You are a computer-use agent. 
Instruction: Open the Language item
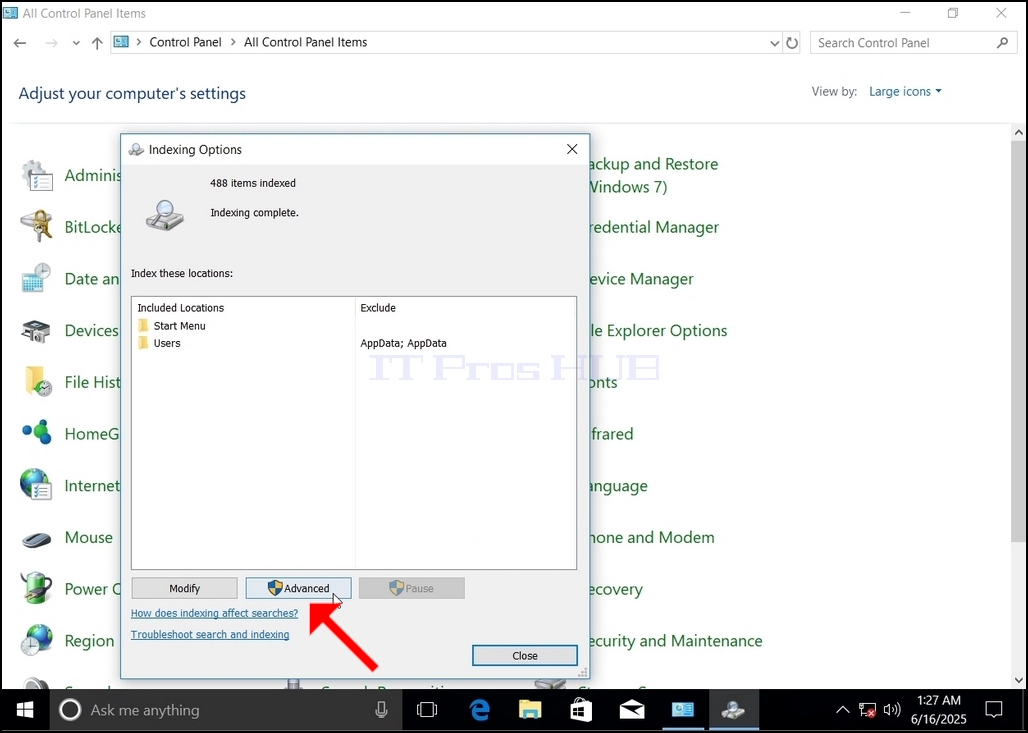tap(618, 486)
